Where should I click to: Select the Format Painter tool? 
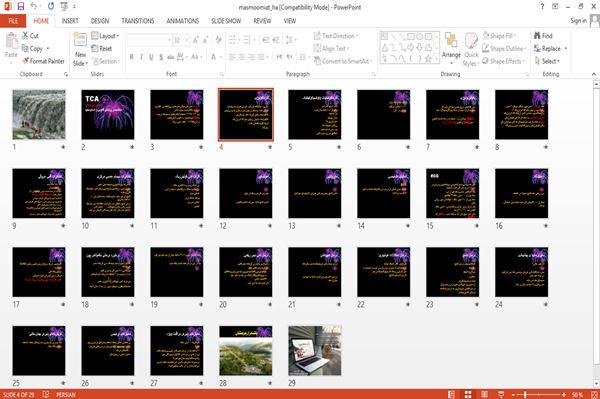[43, 61]
